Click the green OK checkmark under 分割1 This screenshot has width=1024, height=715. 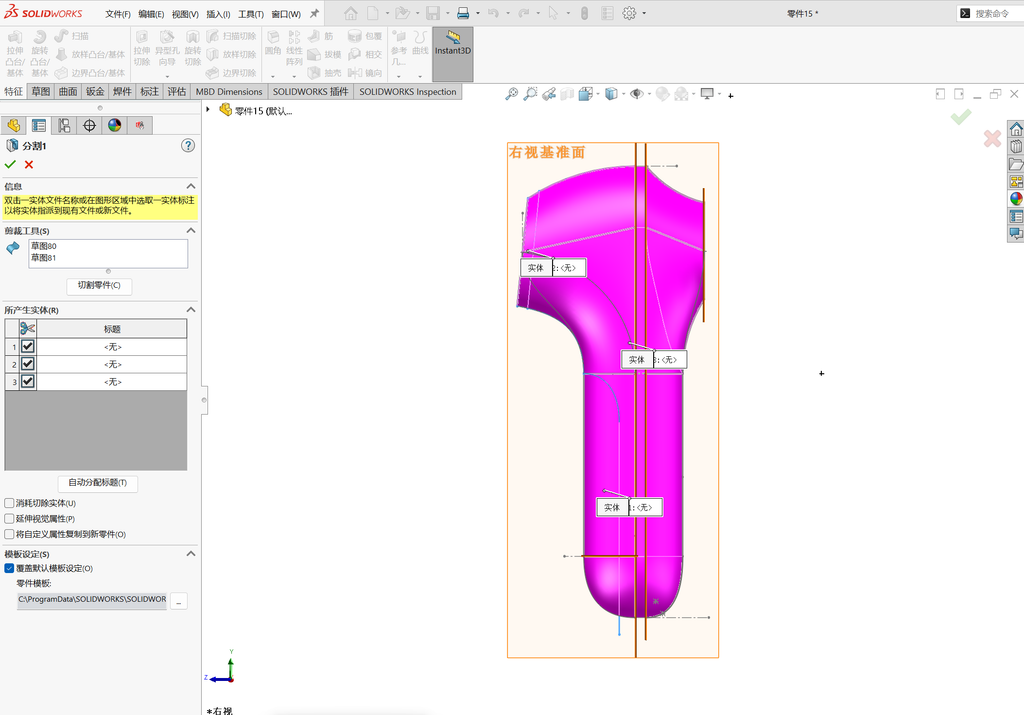pyautogui.click(x=10, y=165)
